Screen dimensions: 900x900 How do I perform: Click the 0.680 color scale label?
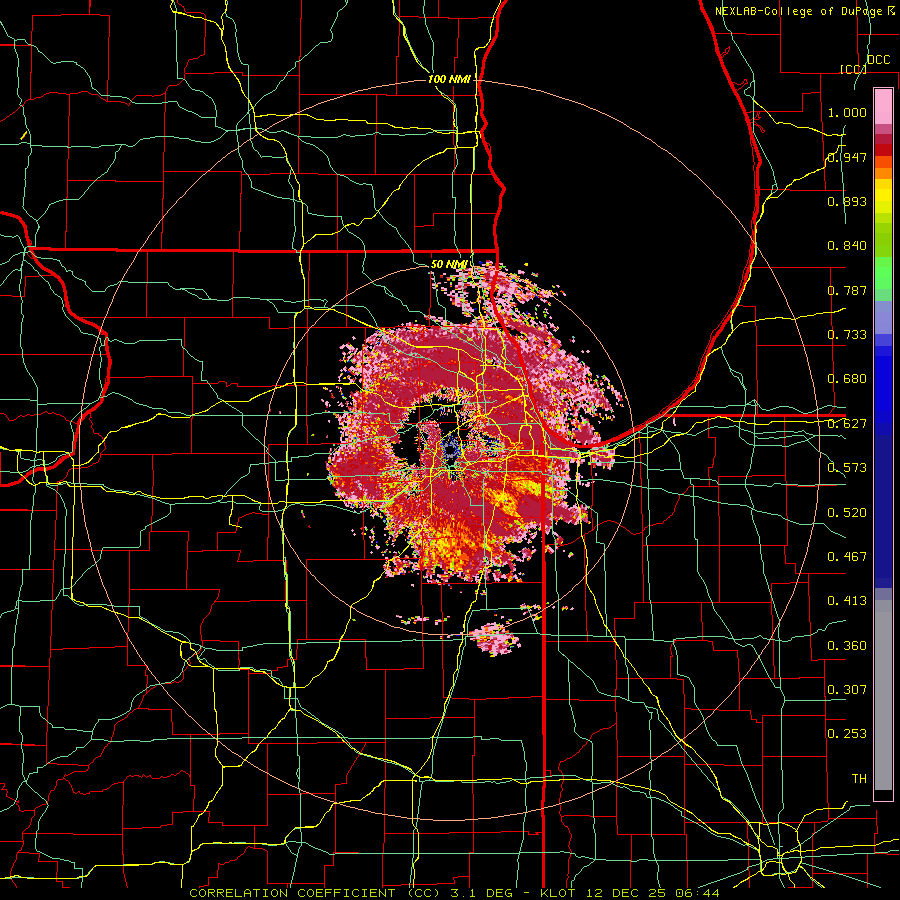pyautogui.click(x=847, y=379)
